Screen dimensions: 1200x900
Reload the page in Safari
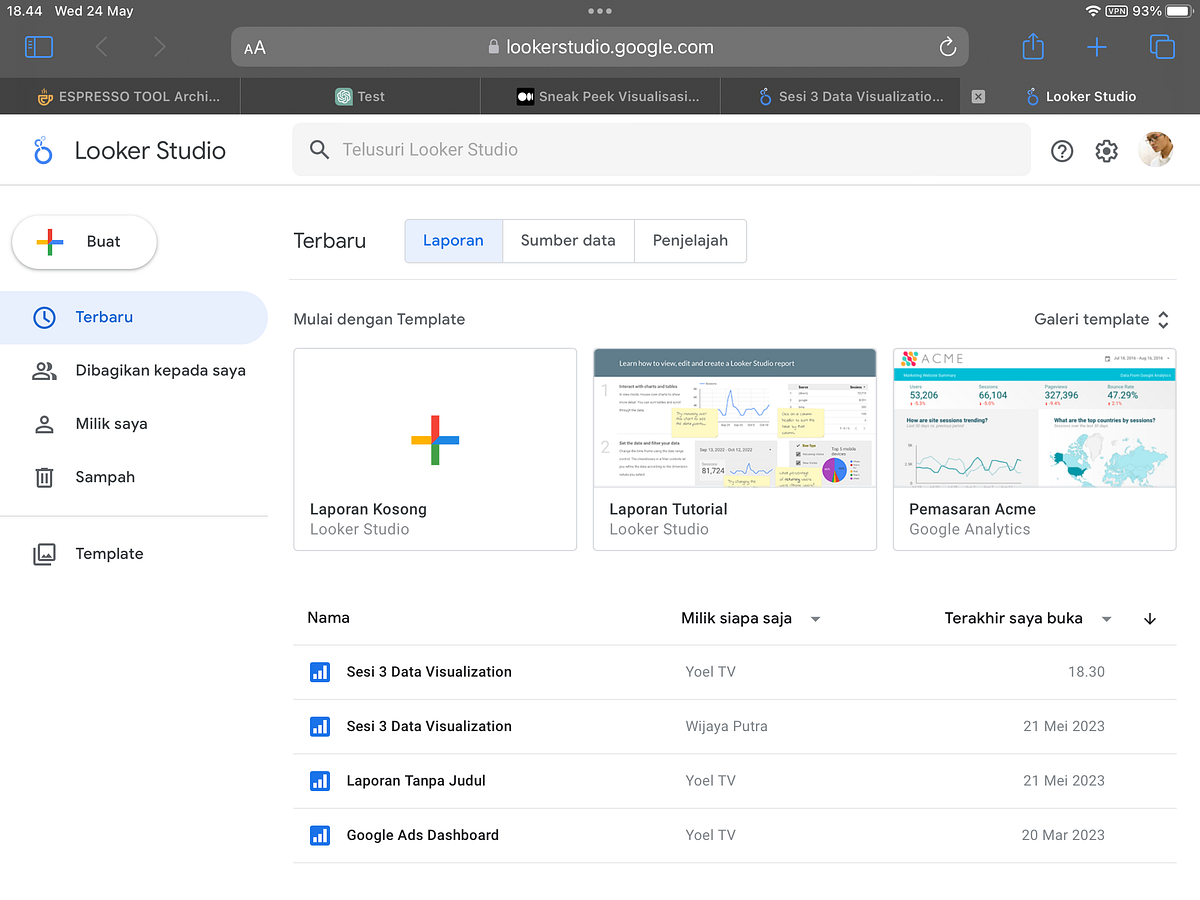[x=947, y=47]
